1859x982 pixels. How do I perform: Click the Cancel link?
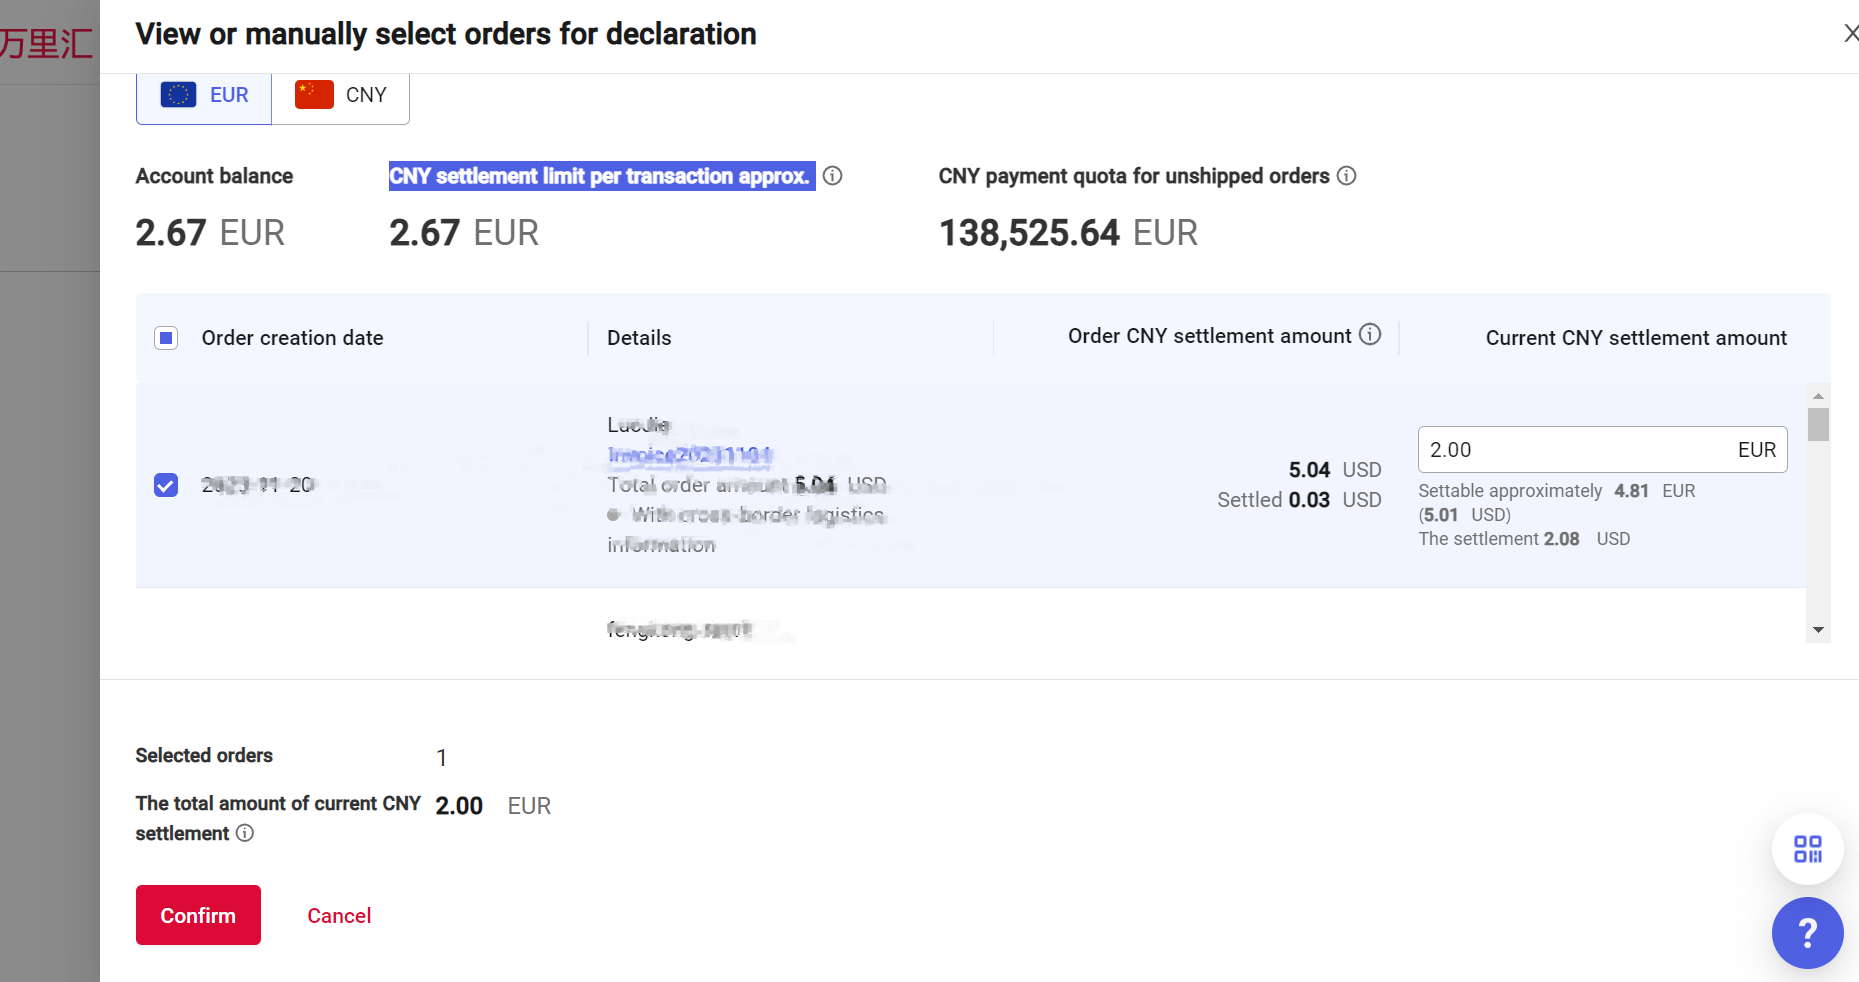(x=339, y=916)
